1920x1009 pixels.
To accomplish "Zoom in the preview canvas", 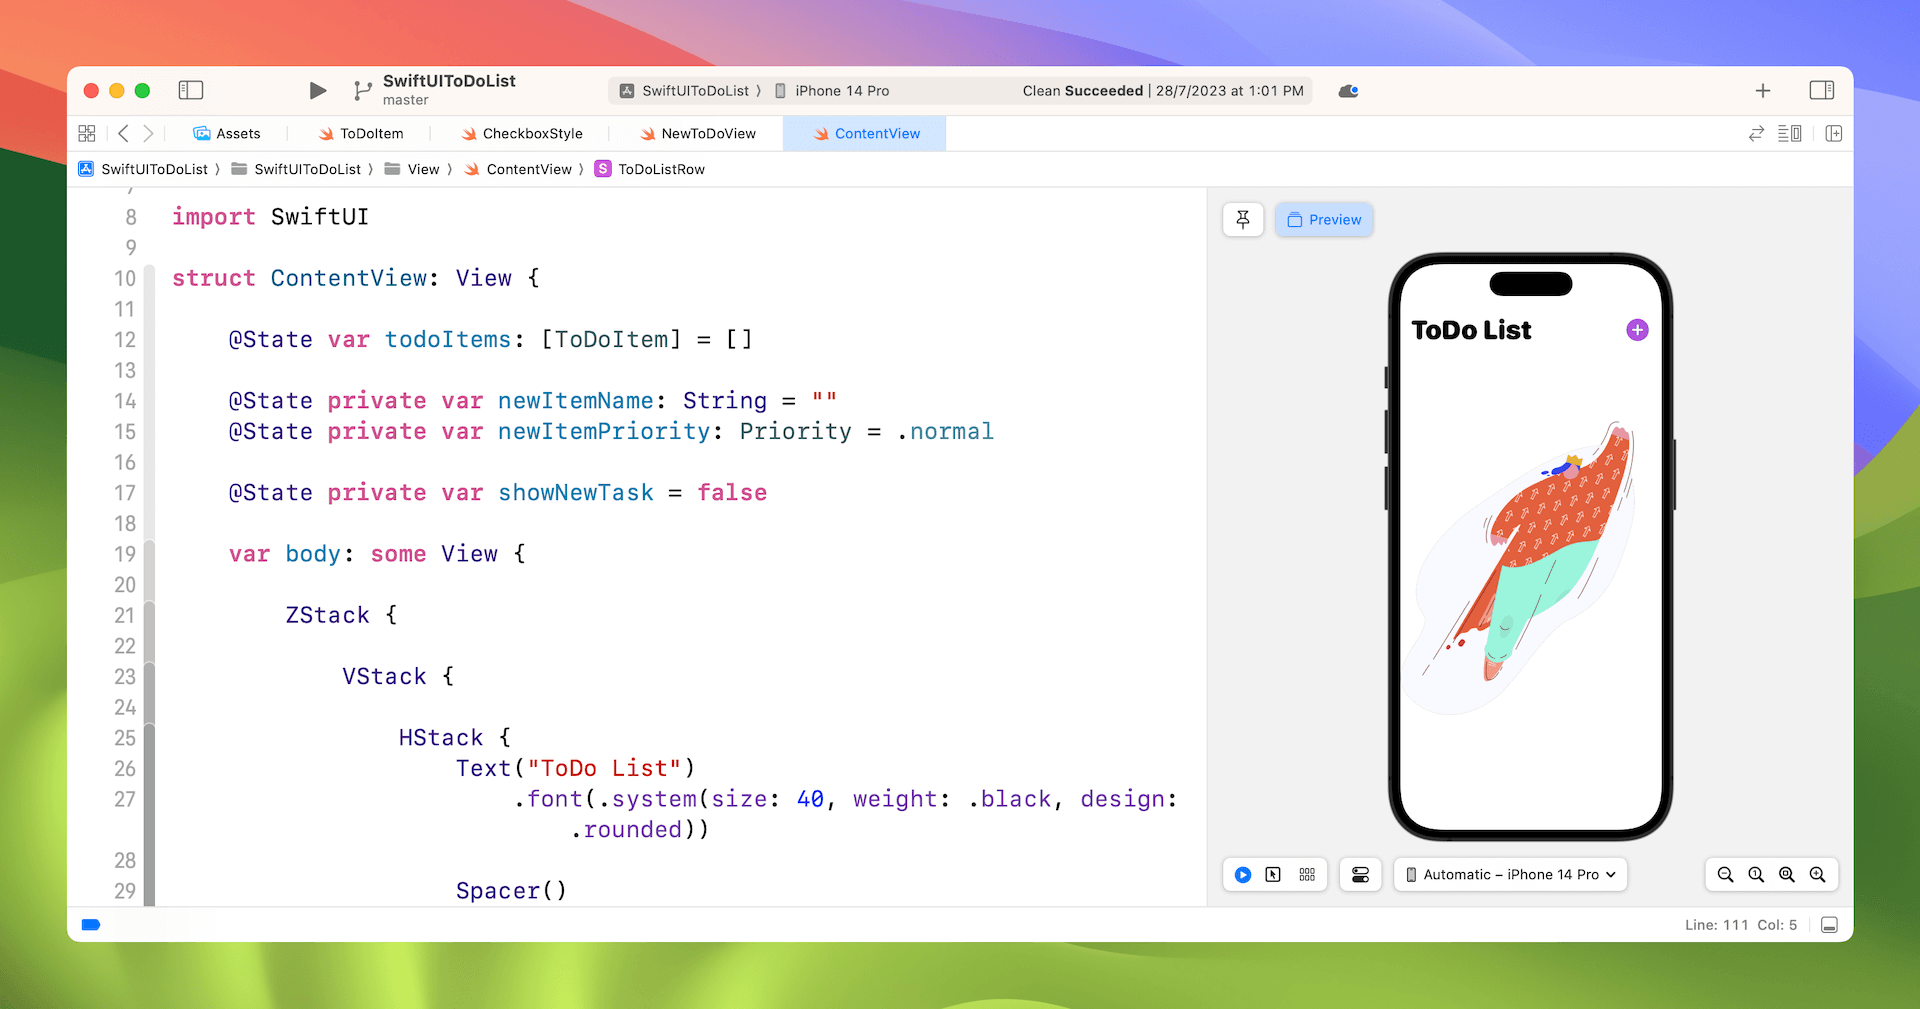I will [1818, 874].
